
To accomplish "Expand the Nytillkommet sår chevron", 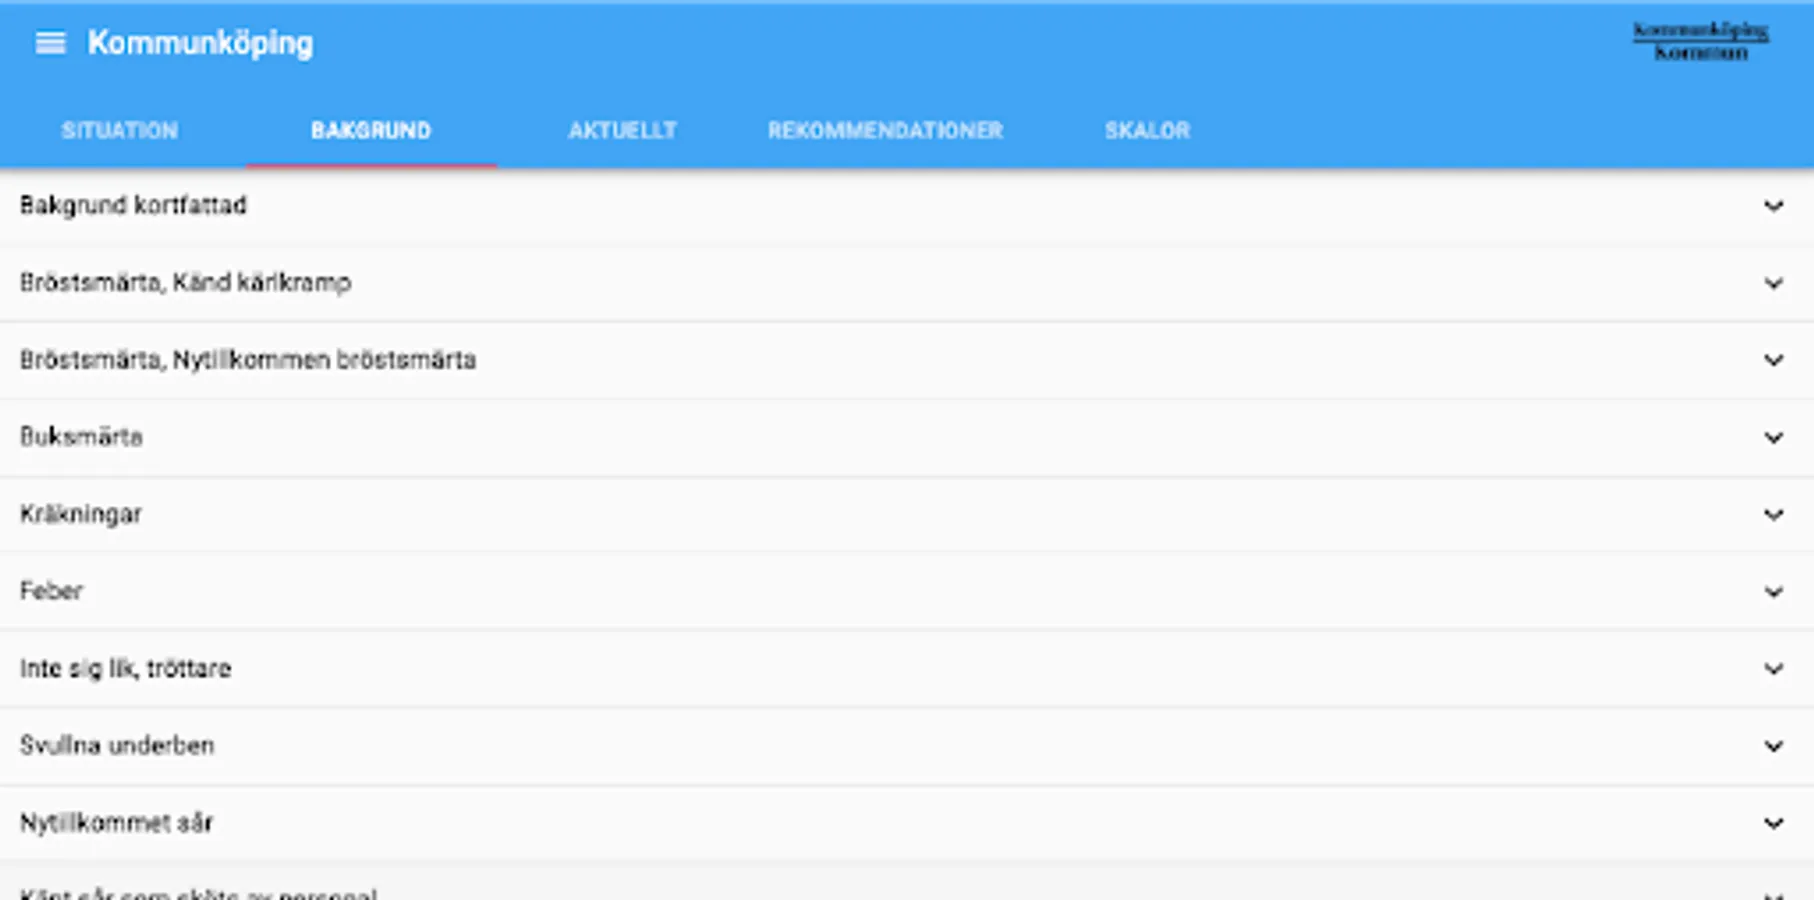I will tap(1773, 824).
